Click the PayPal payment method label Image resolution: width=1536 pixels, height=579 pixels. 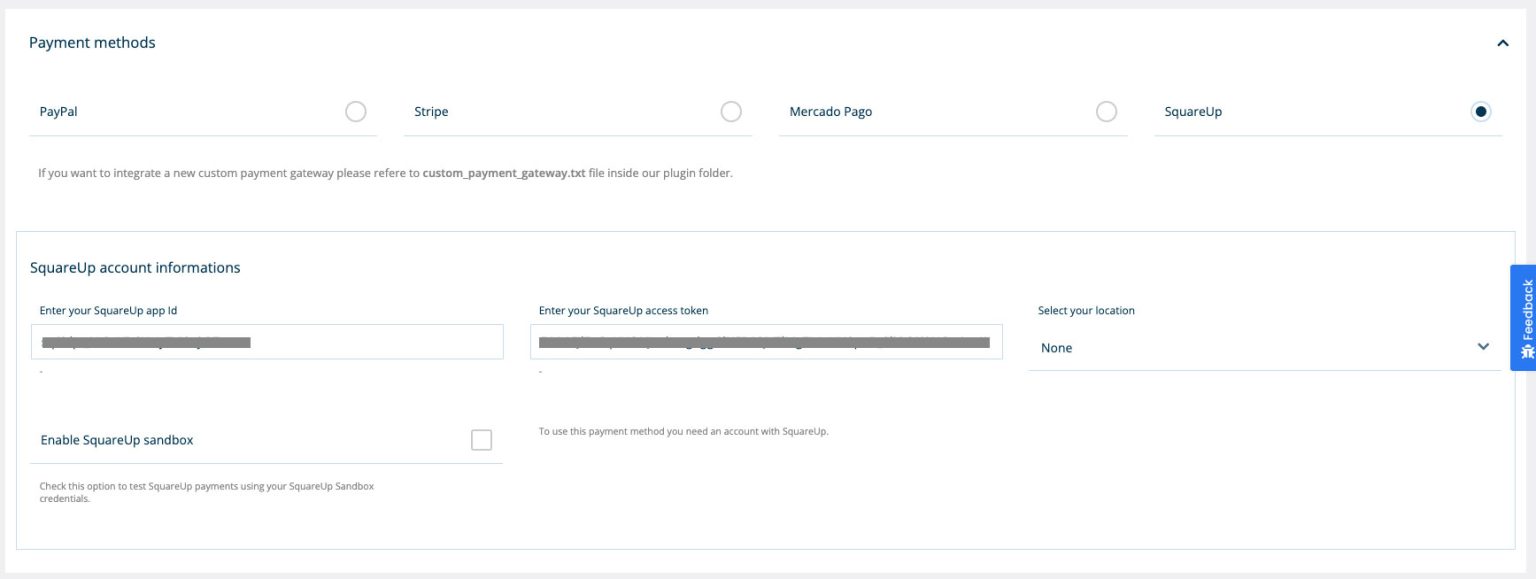click(x=58, y=112)
